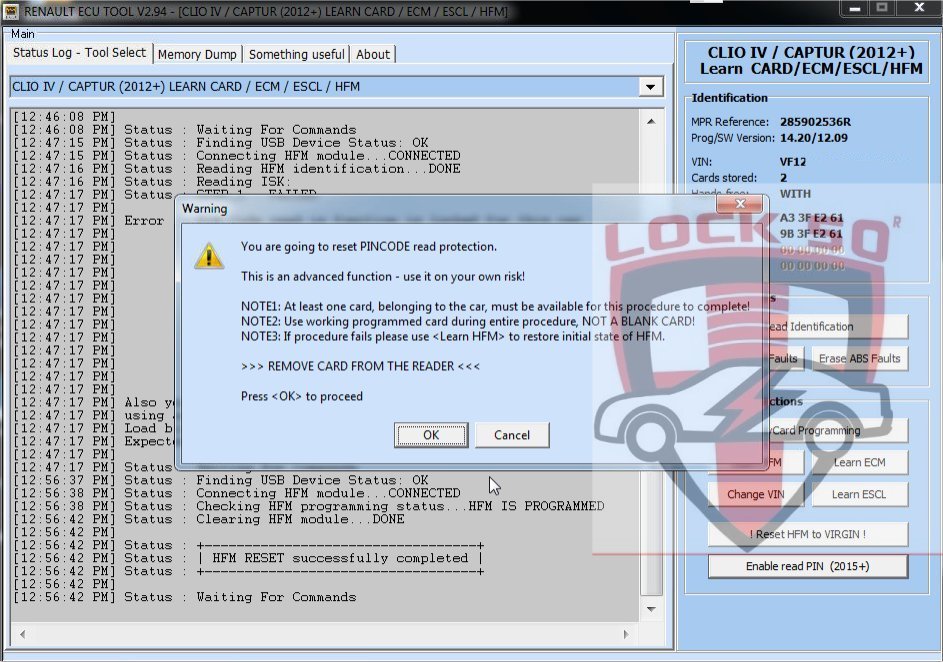Click the Learn ESCL button
This screenshot has width=943, height=662.
858,494
